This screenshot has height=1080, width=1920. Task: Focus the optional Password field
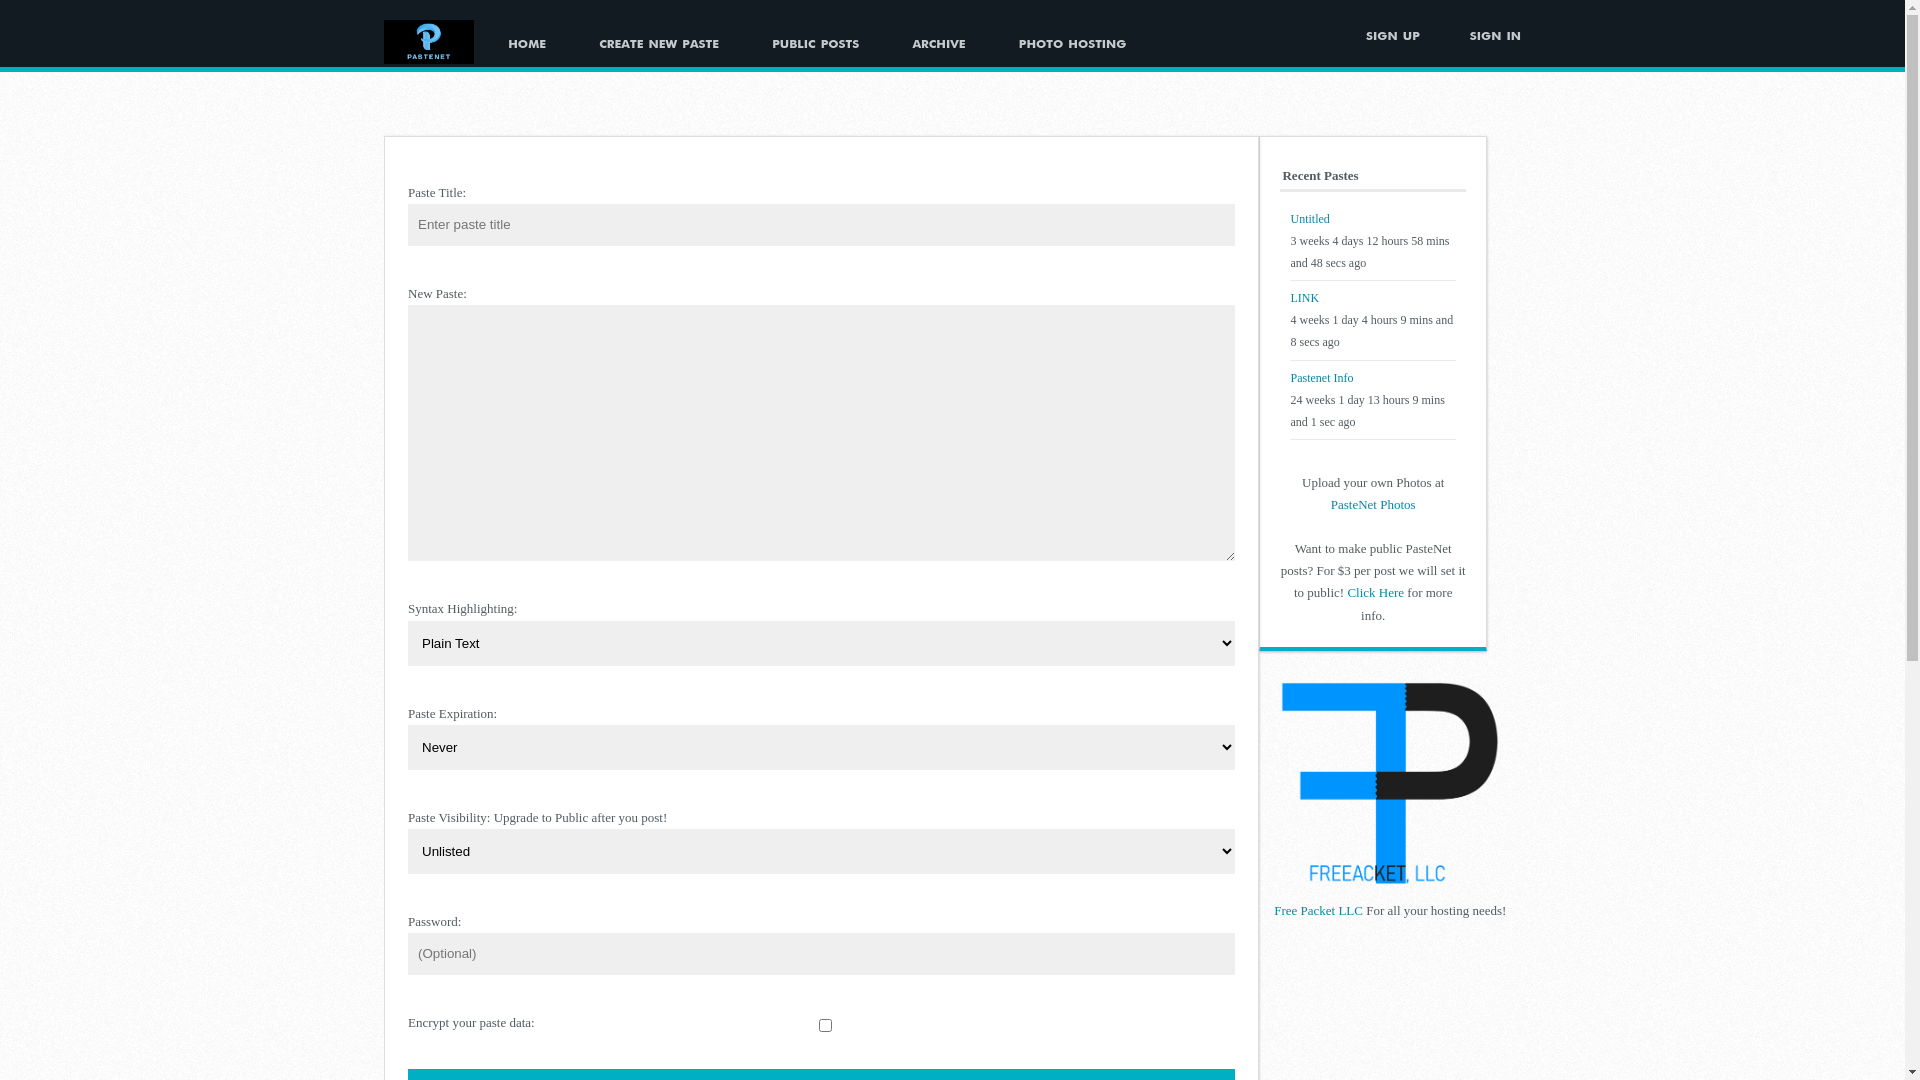821,954
